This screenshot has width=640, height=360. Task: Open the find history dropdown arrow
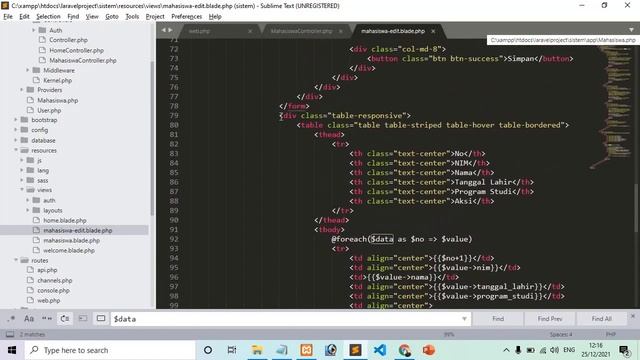pos(464,319)
